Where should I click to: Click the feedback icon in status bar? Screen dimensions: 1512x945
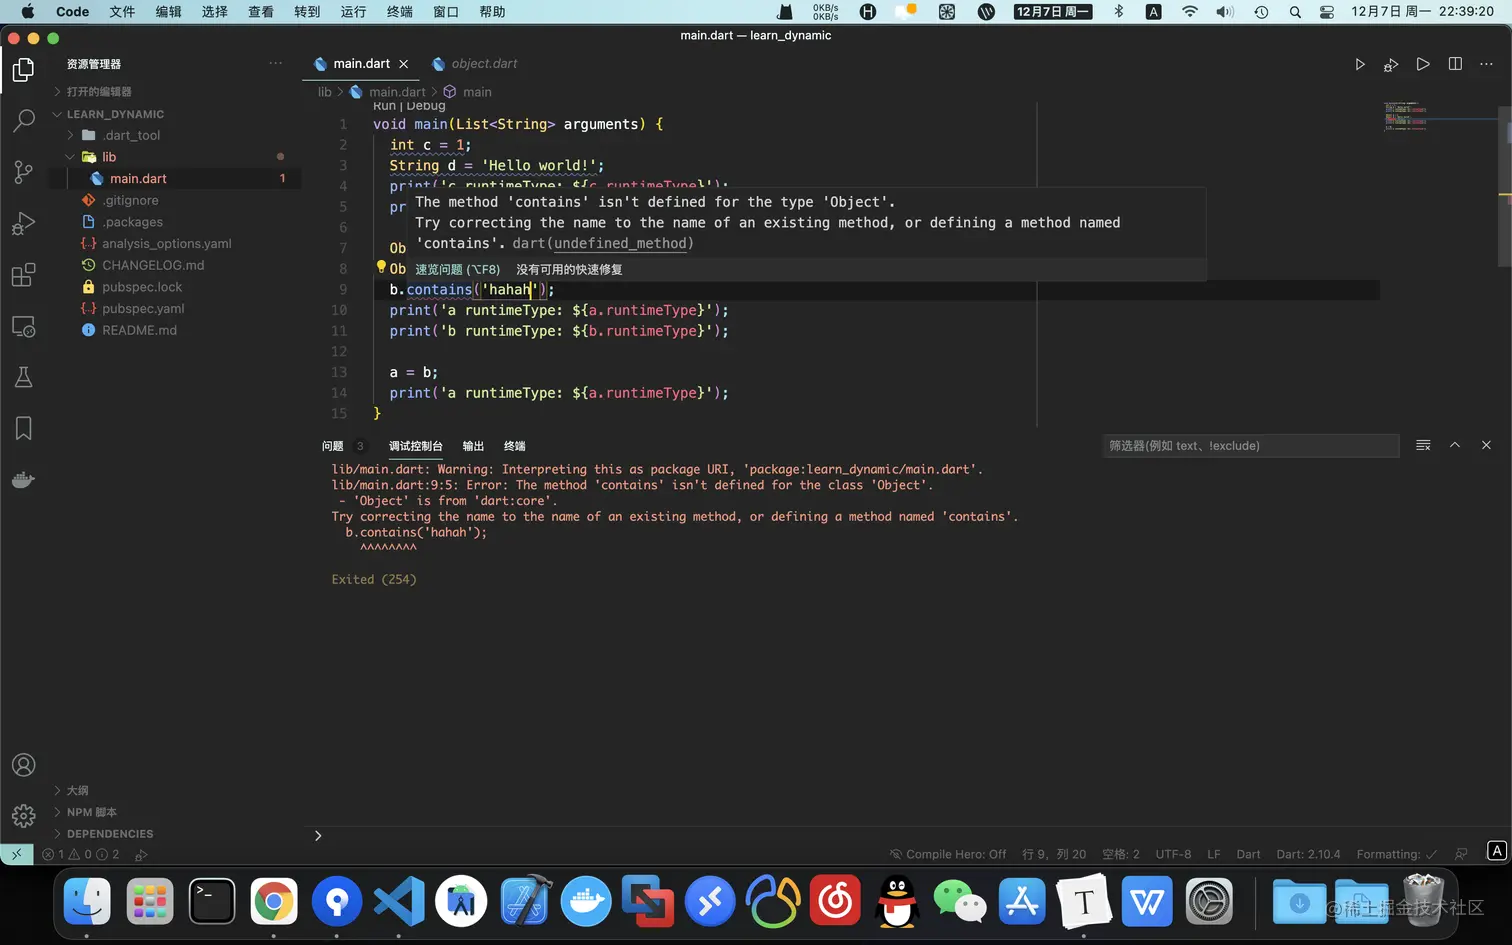coord(1462,854)
